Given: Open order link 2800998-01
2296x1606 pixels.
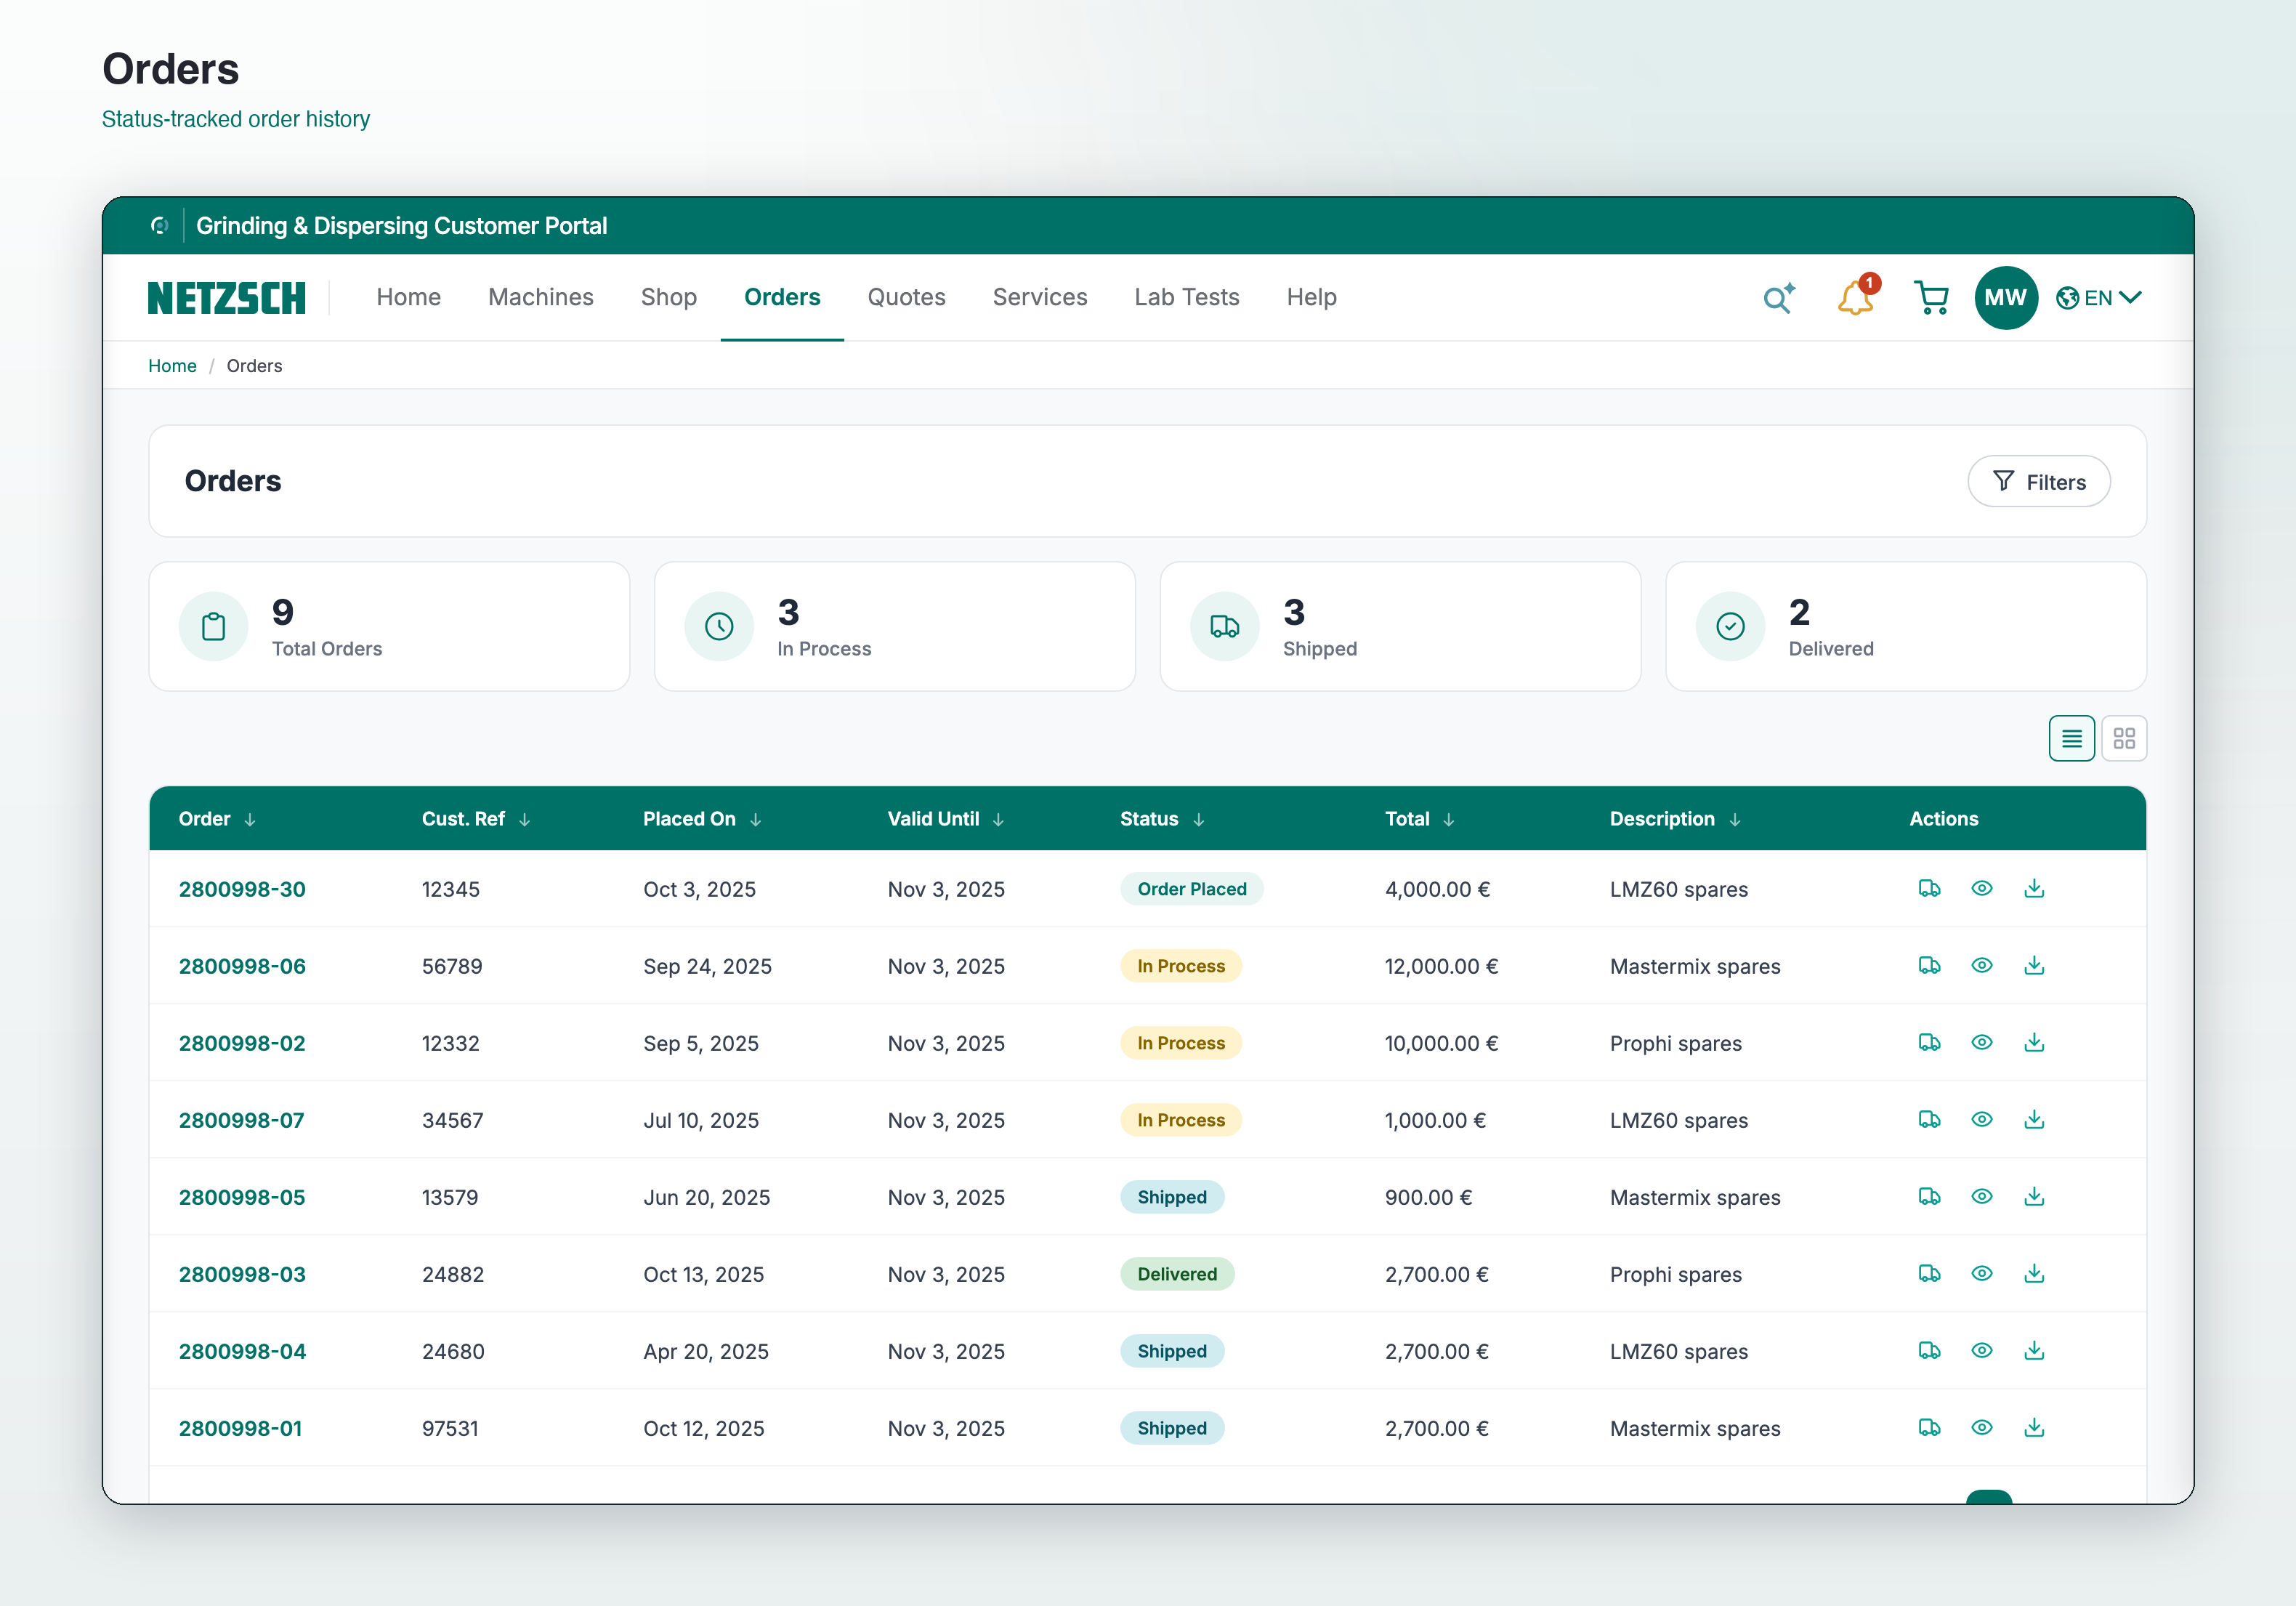Looking at the screenshot, I should point(240,1428).
